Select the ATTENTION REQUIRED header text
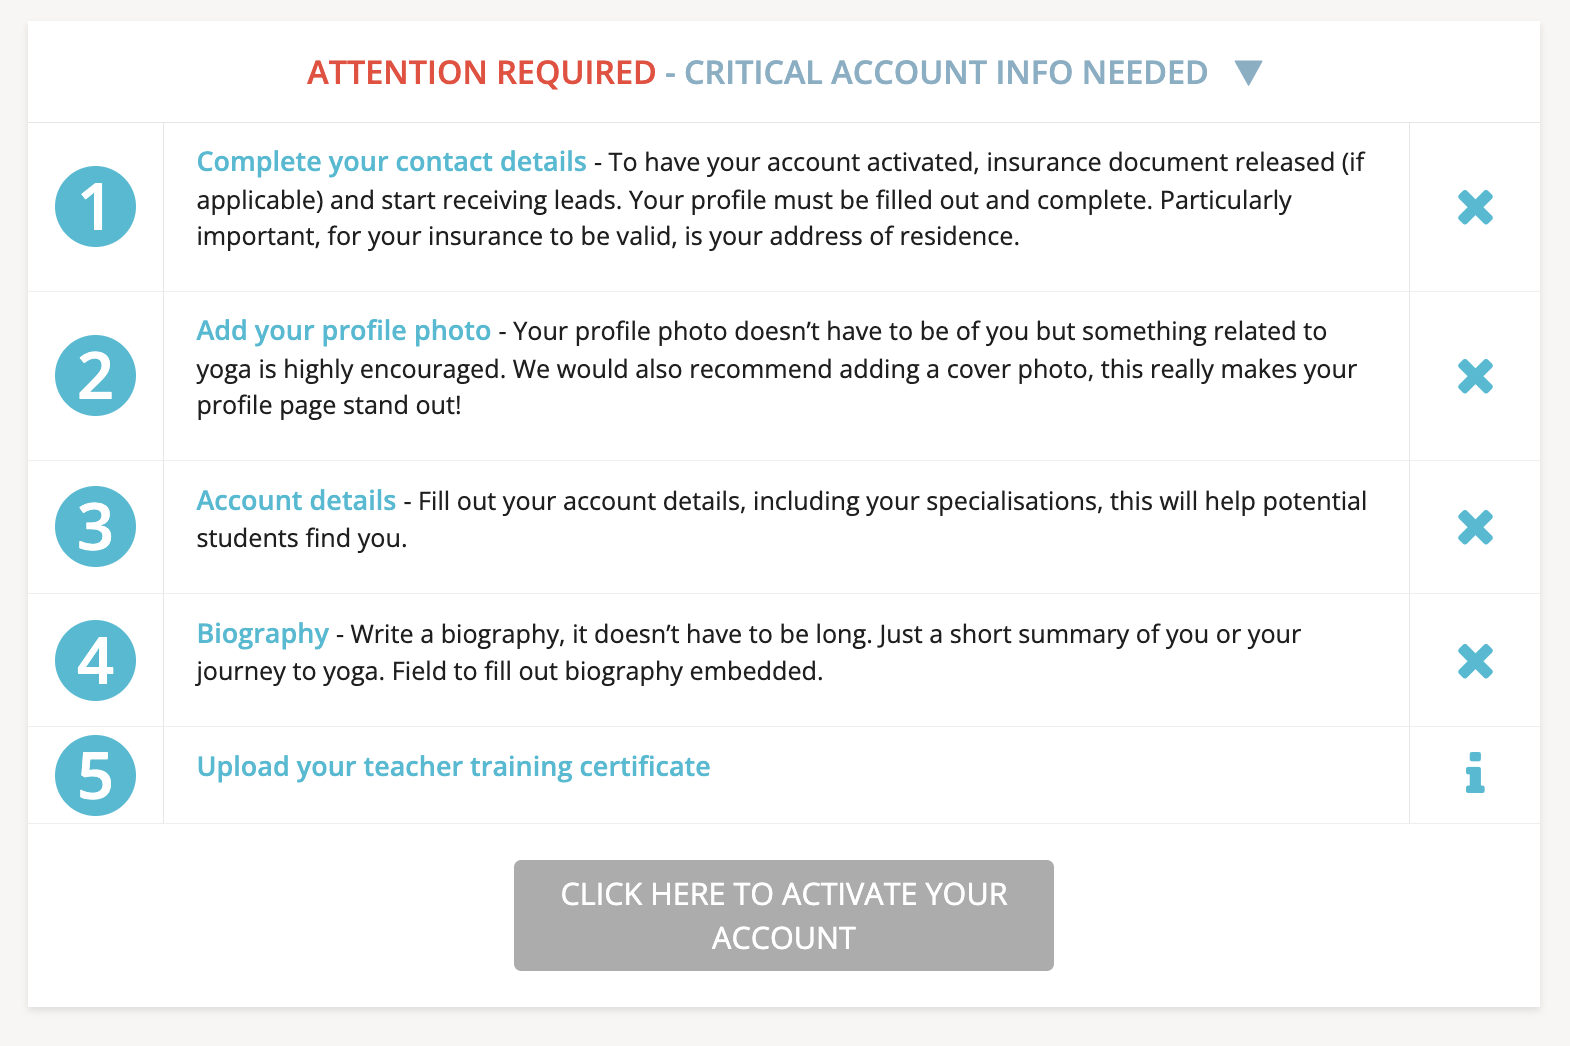Screen dimensions: 1570x1046 [480, 72]
